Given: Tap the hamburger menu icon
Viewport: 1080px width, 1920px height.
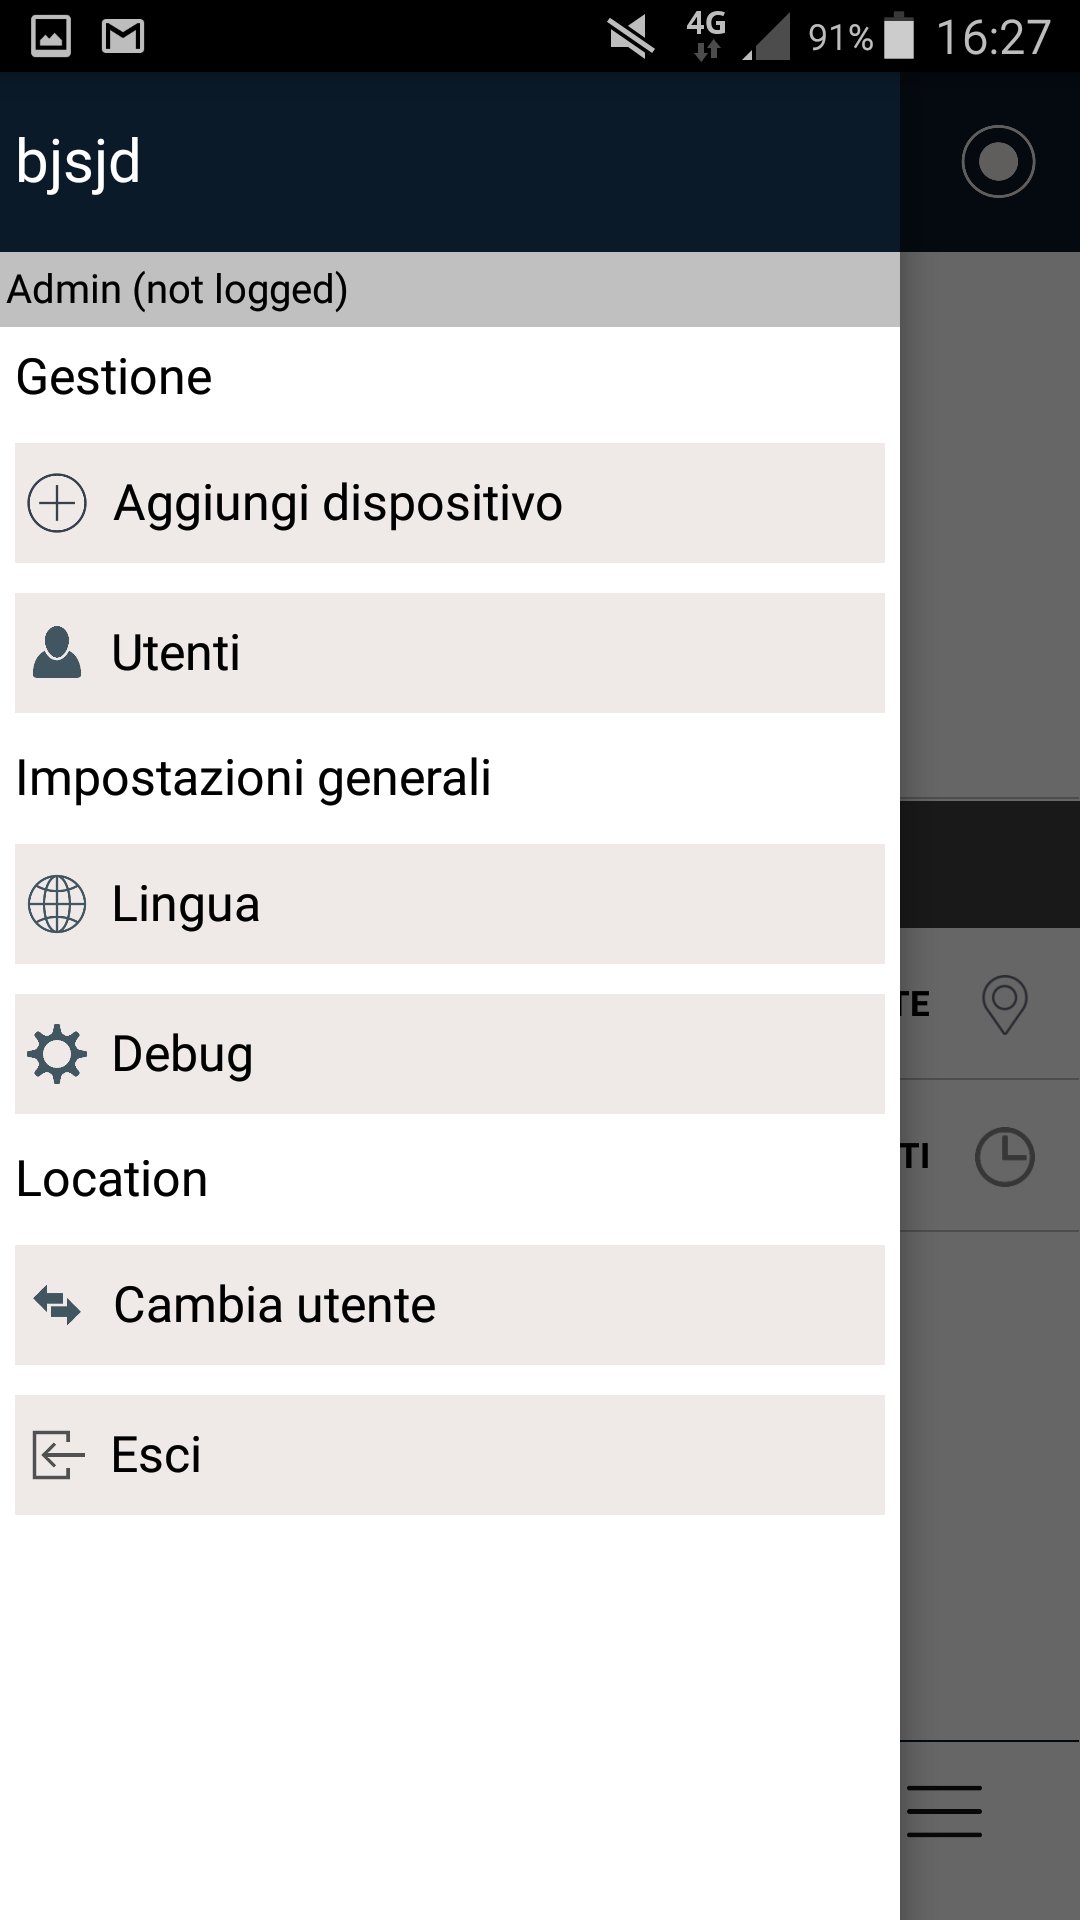Looking at the screenshot, I should pos(944,1811).
